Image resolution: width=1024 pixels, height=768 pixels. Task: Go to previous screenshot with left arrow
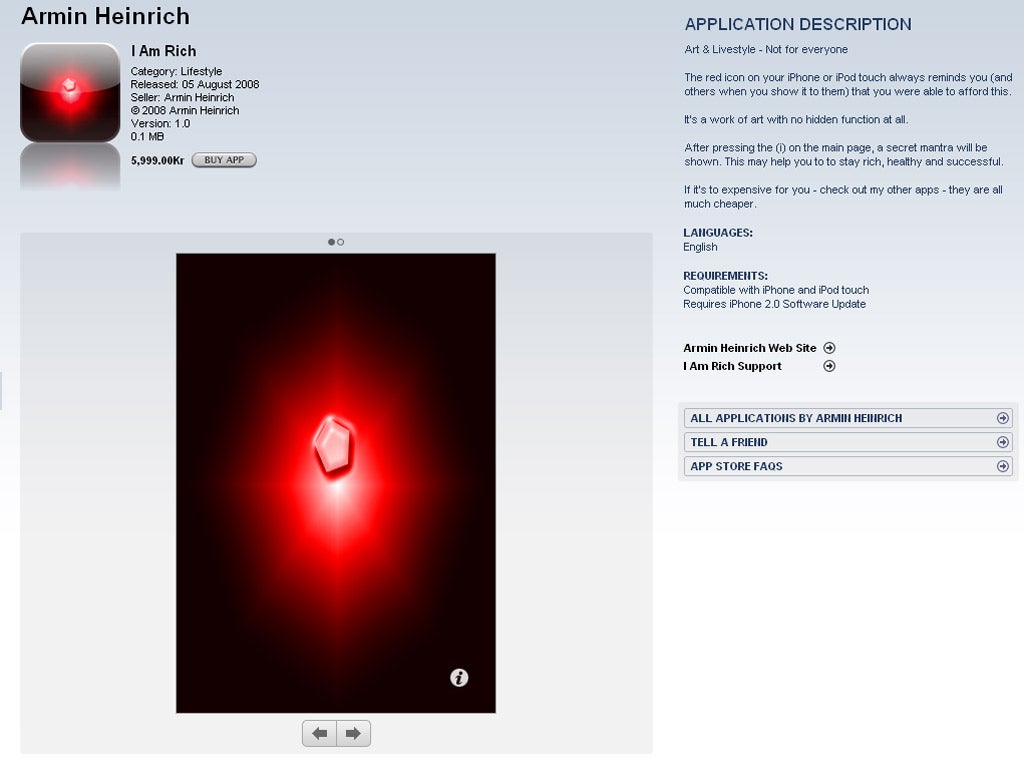click(320, 734)
